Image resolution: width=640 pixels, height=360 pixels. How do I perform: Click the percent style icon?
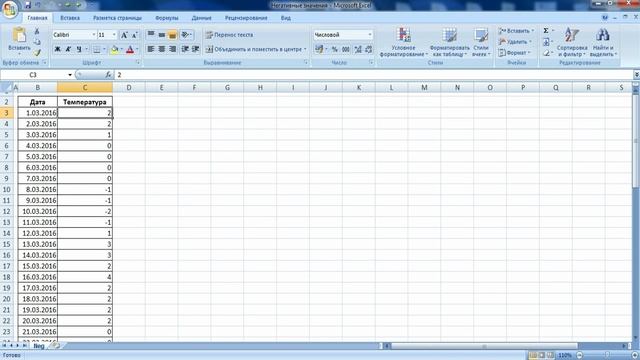(x=335, y=49)
